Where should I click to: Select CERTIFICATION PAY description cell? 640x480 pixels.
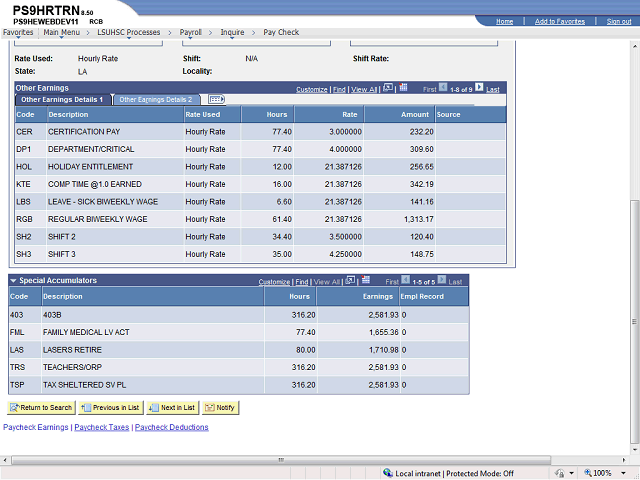[x=84, y=132]
